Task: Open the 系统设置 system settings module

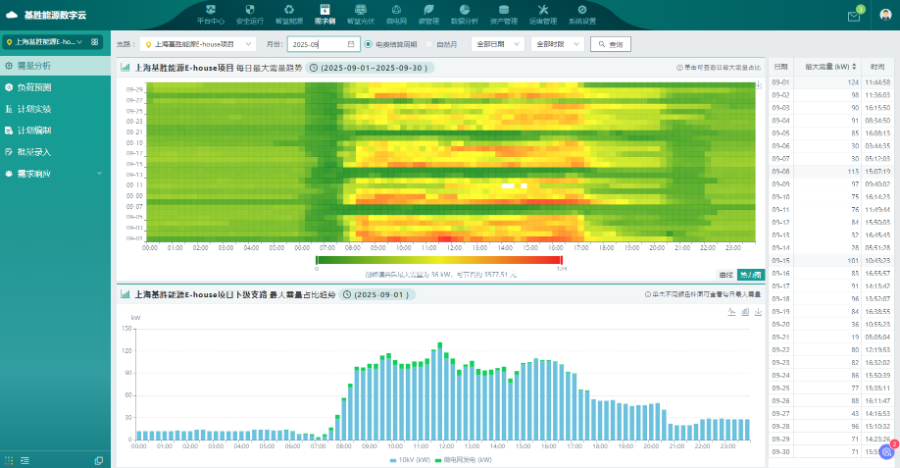Action: (x=582, y=14)
